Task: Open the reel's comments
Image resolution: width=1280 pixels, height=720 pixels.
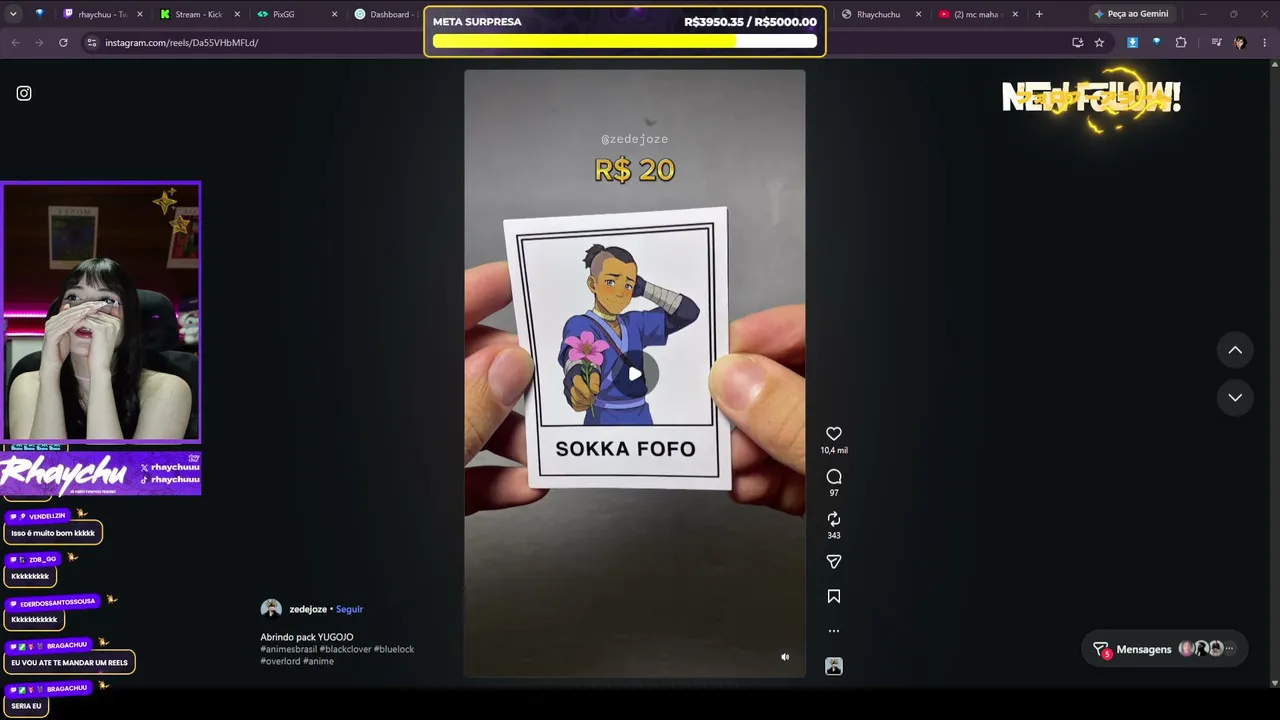Action: (834, 476)
